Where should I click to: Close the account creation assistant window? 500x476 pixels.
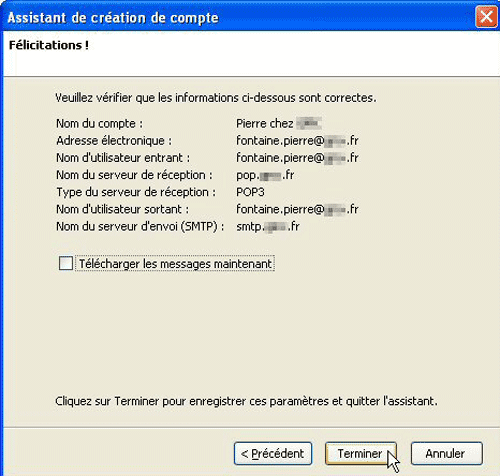point(486,16)
